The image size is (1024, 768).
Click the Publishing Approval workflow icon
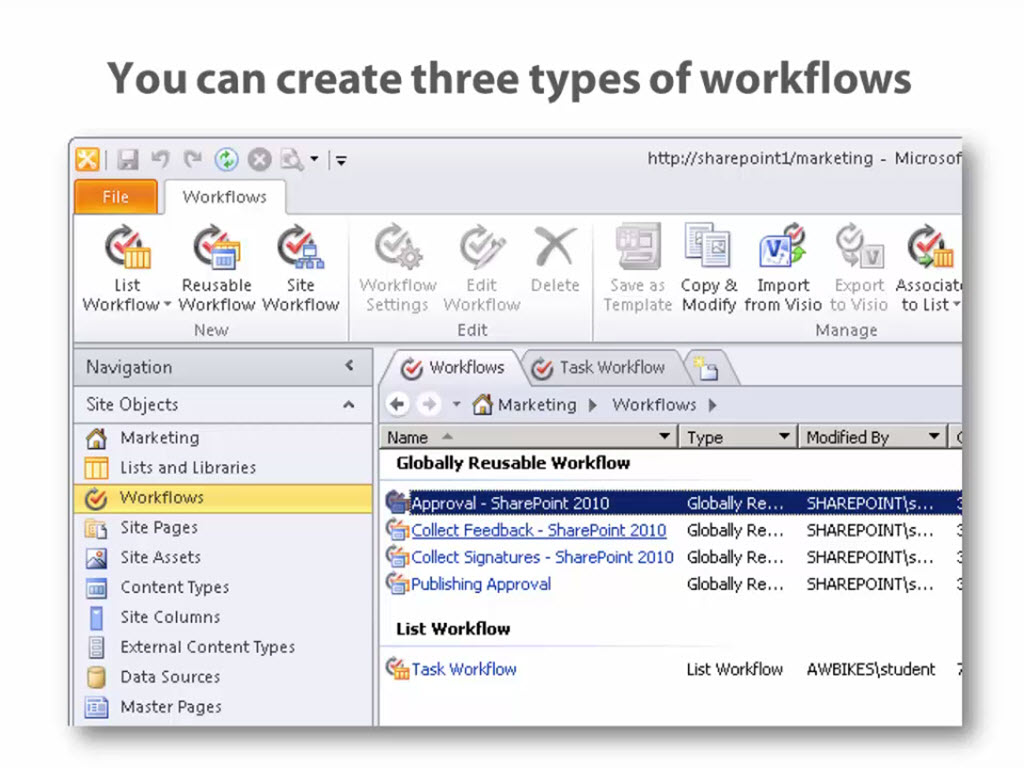[x=396, y=583]
